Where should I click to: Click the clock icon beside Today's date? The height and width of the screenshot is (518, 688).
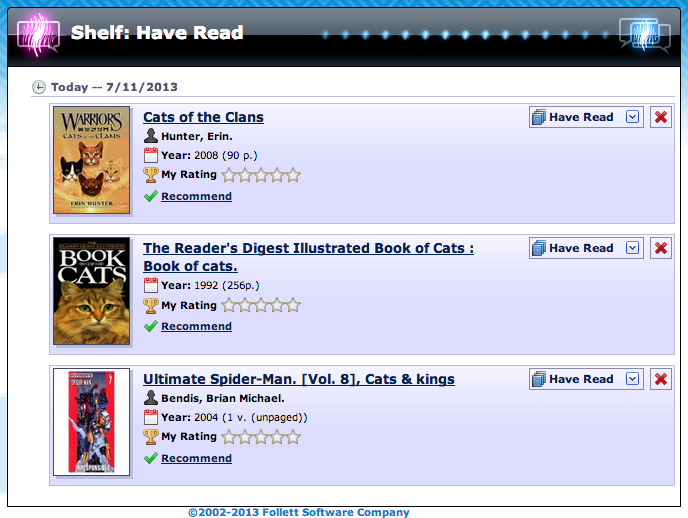coord(39,87)
